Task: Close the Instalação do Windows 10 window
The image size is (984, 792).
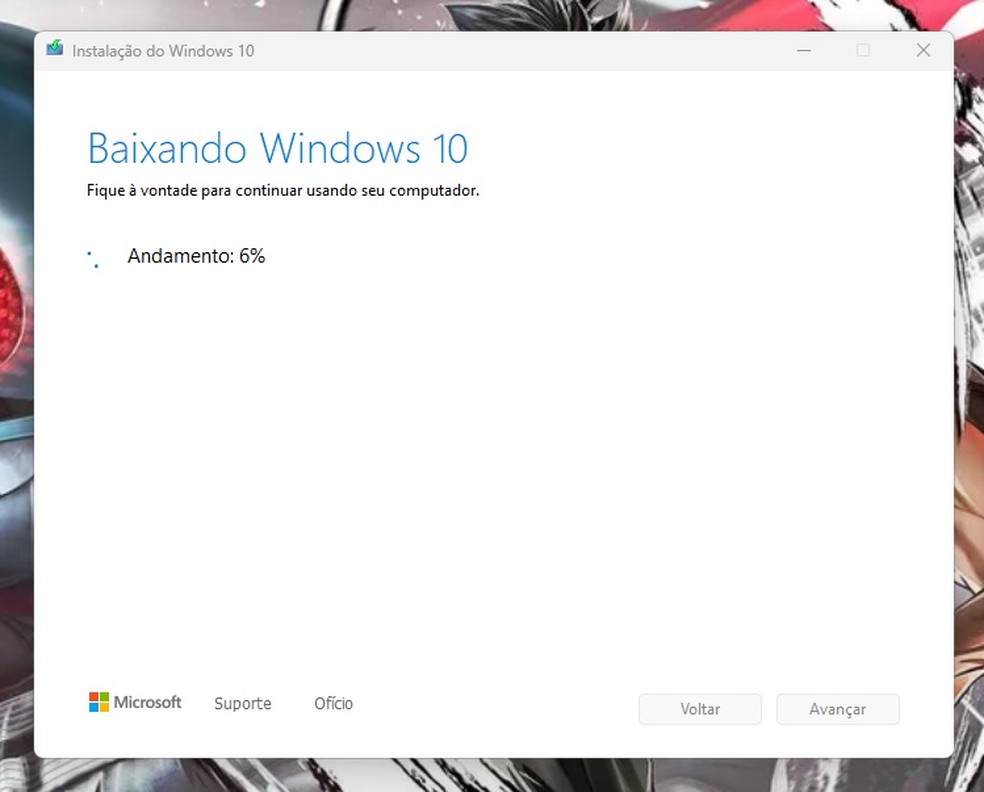Action: point(923,50)
